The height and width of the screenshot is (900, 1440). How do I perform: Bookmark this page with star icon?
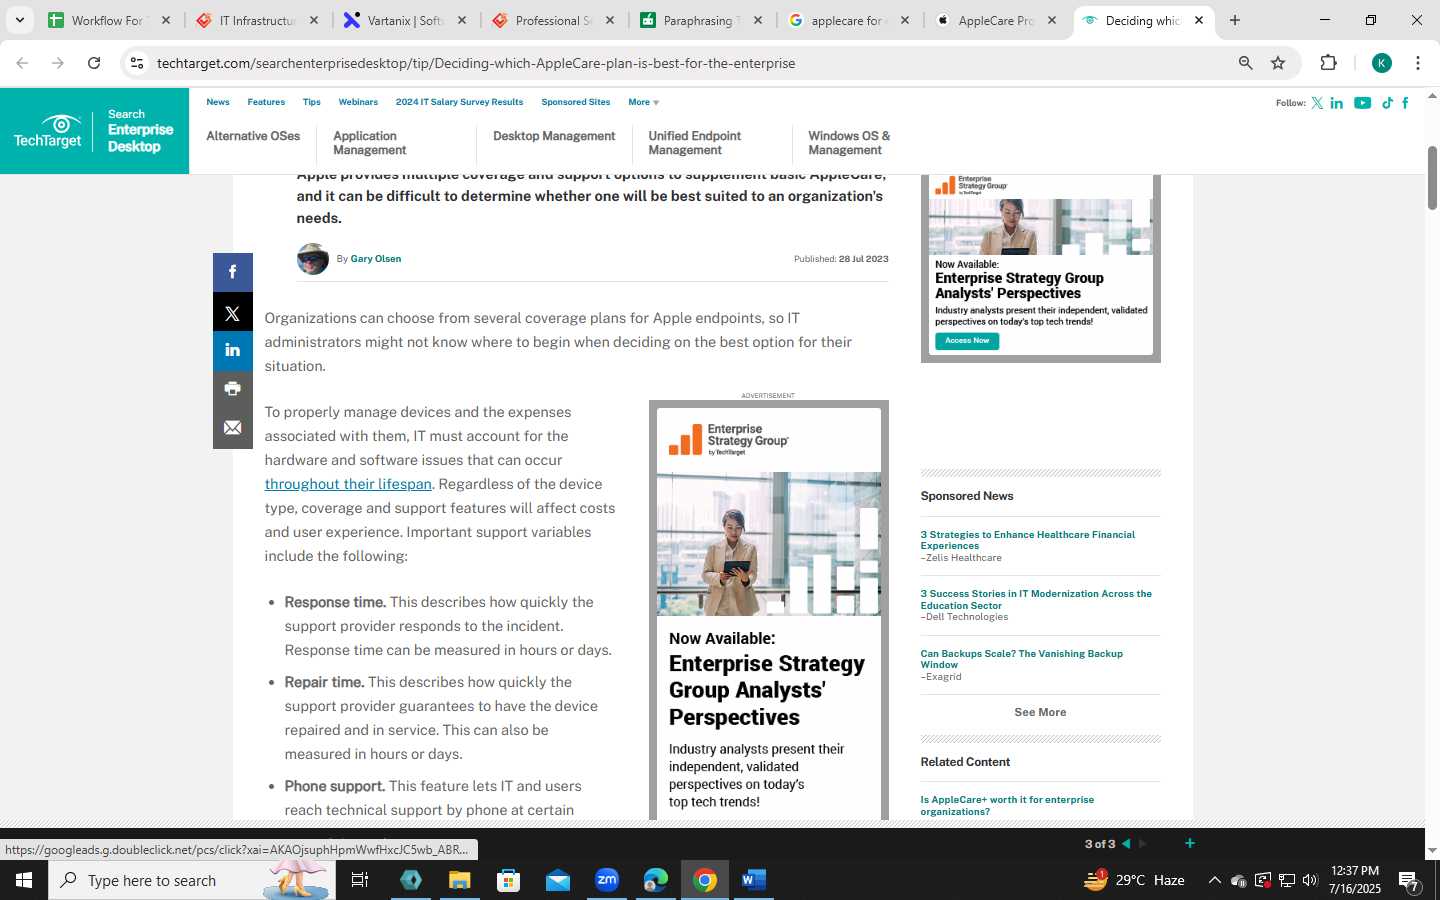(x=1278, y=63)
